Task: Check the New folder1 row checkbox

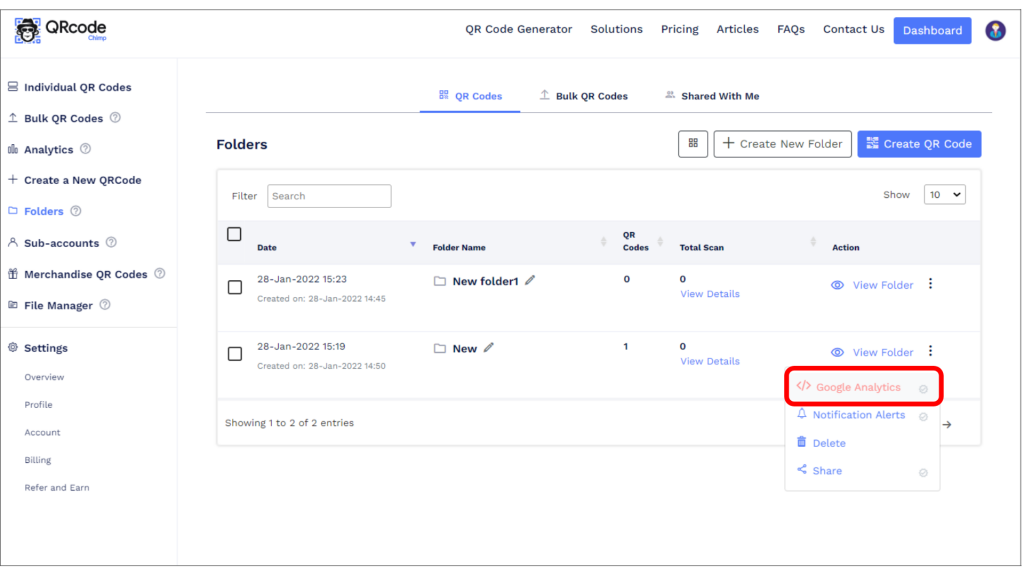Action: pyautogui.click(x=235, y=287)
